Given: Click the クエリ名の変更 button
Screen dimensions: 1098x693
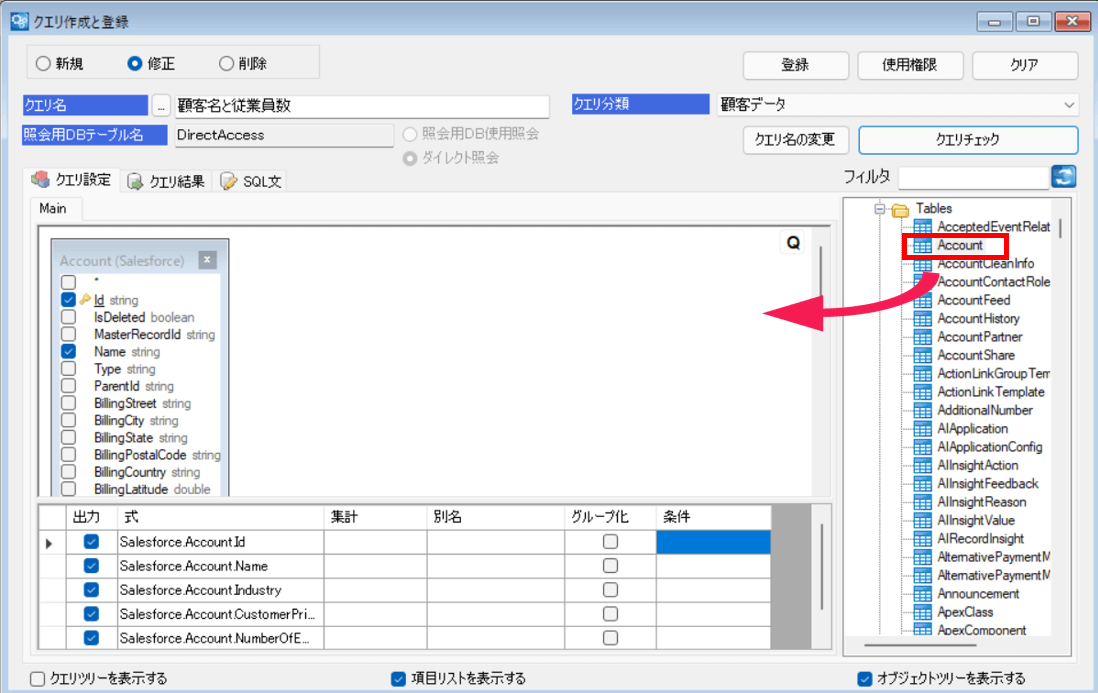Looking at the screenshot, I should pyautogui.click(x=795, y=139).
